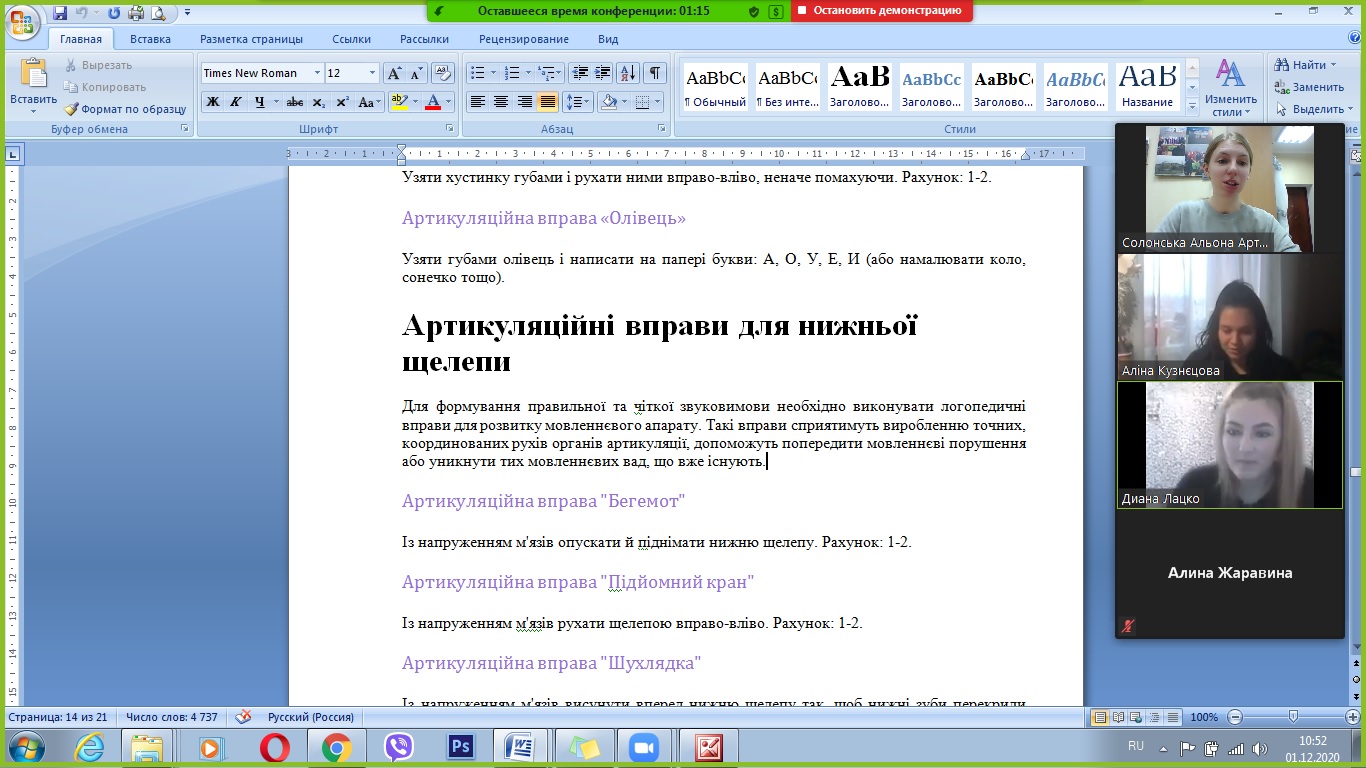Toggle bold formatting (Ж)
This screenshot has width=1366, height=768.
(212, 102)
